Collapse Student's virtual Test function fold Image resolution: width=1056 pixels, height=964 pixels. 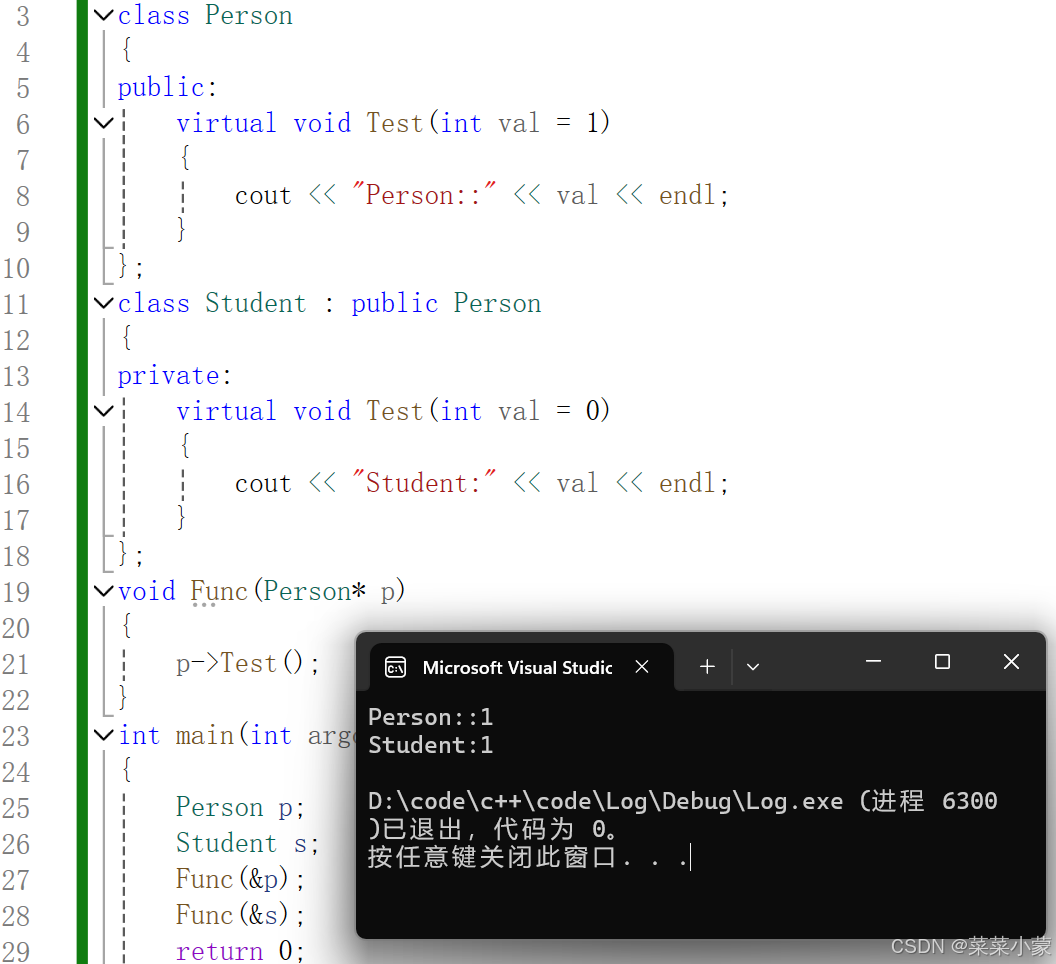coord(103,411)
